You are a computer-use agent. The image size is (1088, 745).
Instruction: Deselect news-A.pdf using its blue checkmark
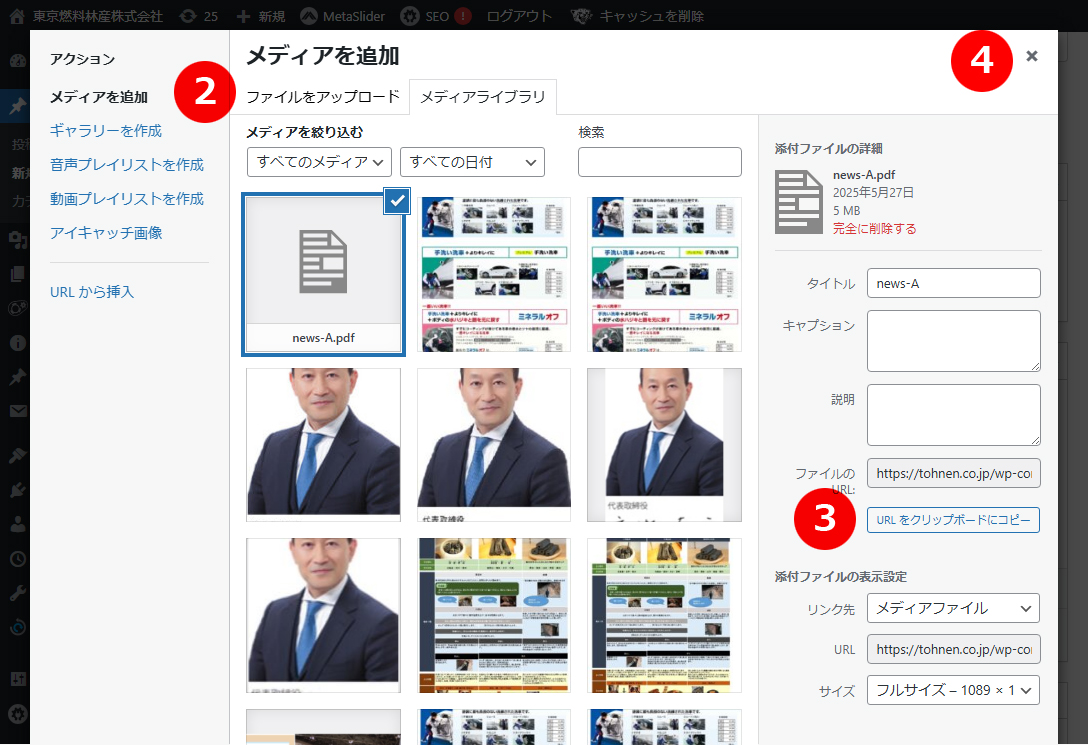397,201
